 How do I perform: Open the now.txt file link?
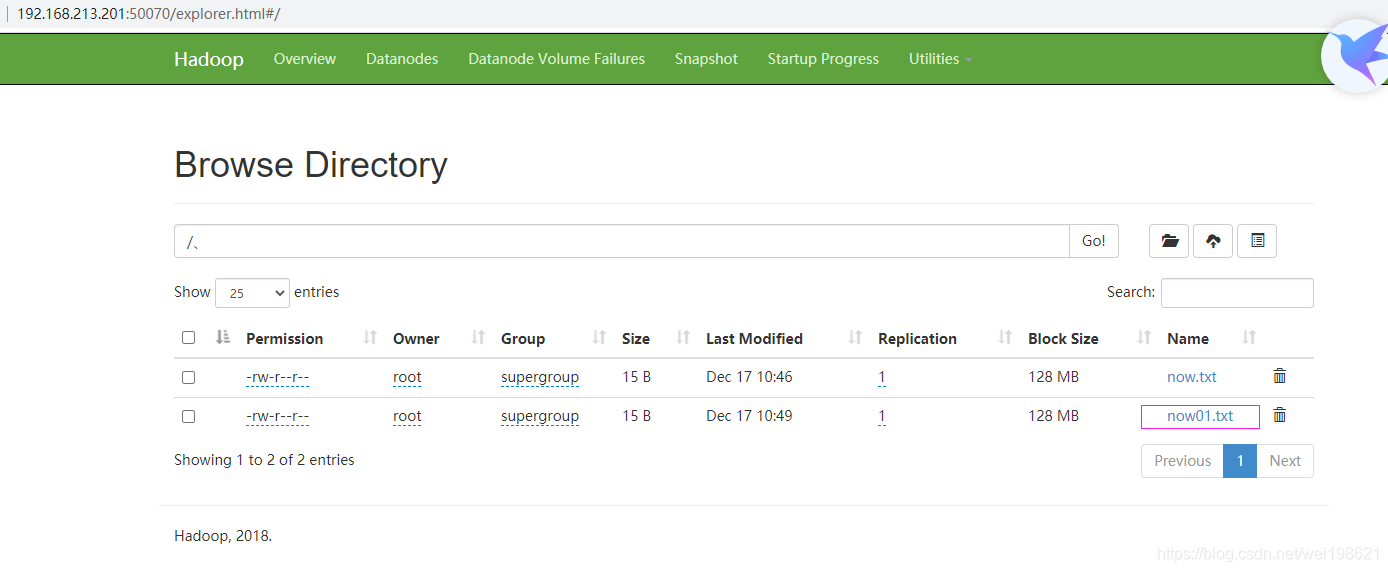point(1192,377)
